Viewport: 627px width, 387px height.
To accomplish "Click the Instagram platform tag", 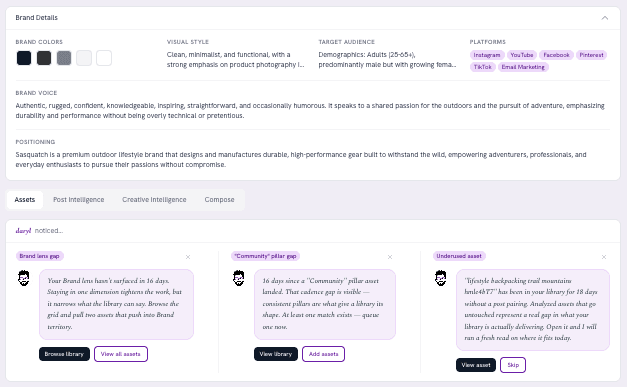I will 487,55.
